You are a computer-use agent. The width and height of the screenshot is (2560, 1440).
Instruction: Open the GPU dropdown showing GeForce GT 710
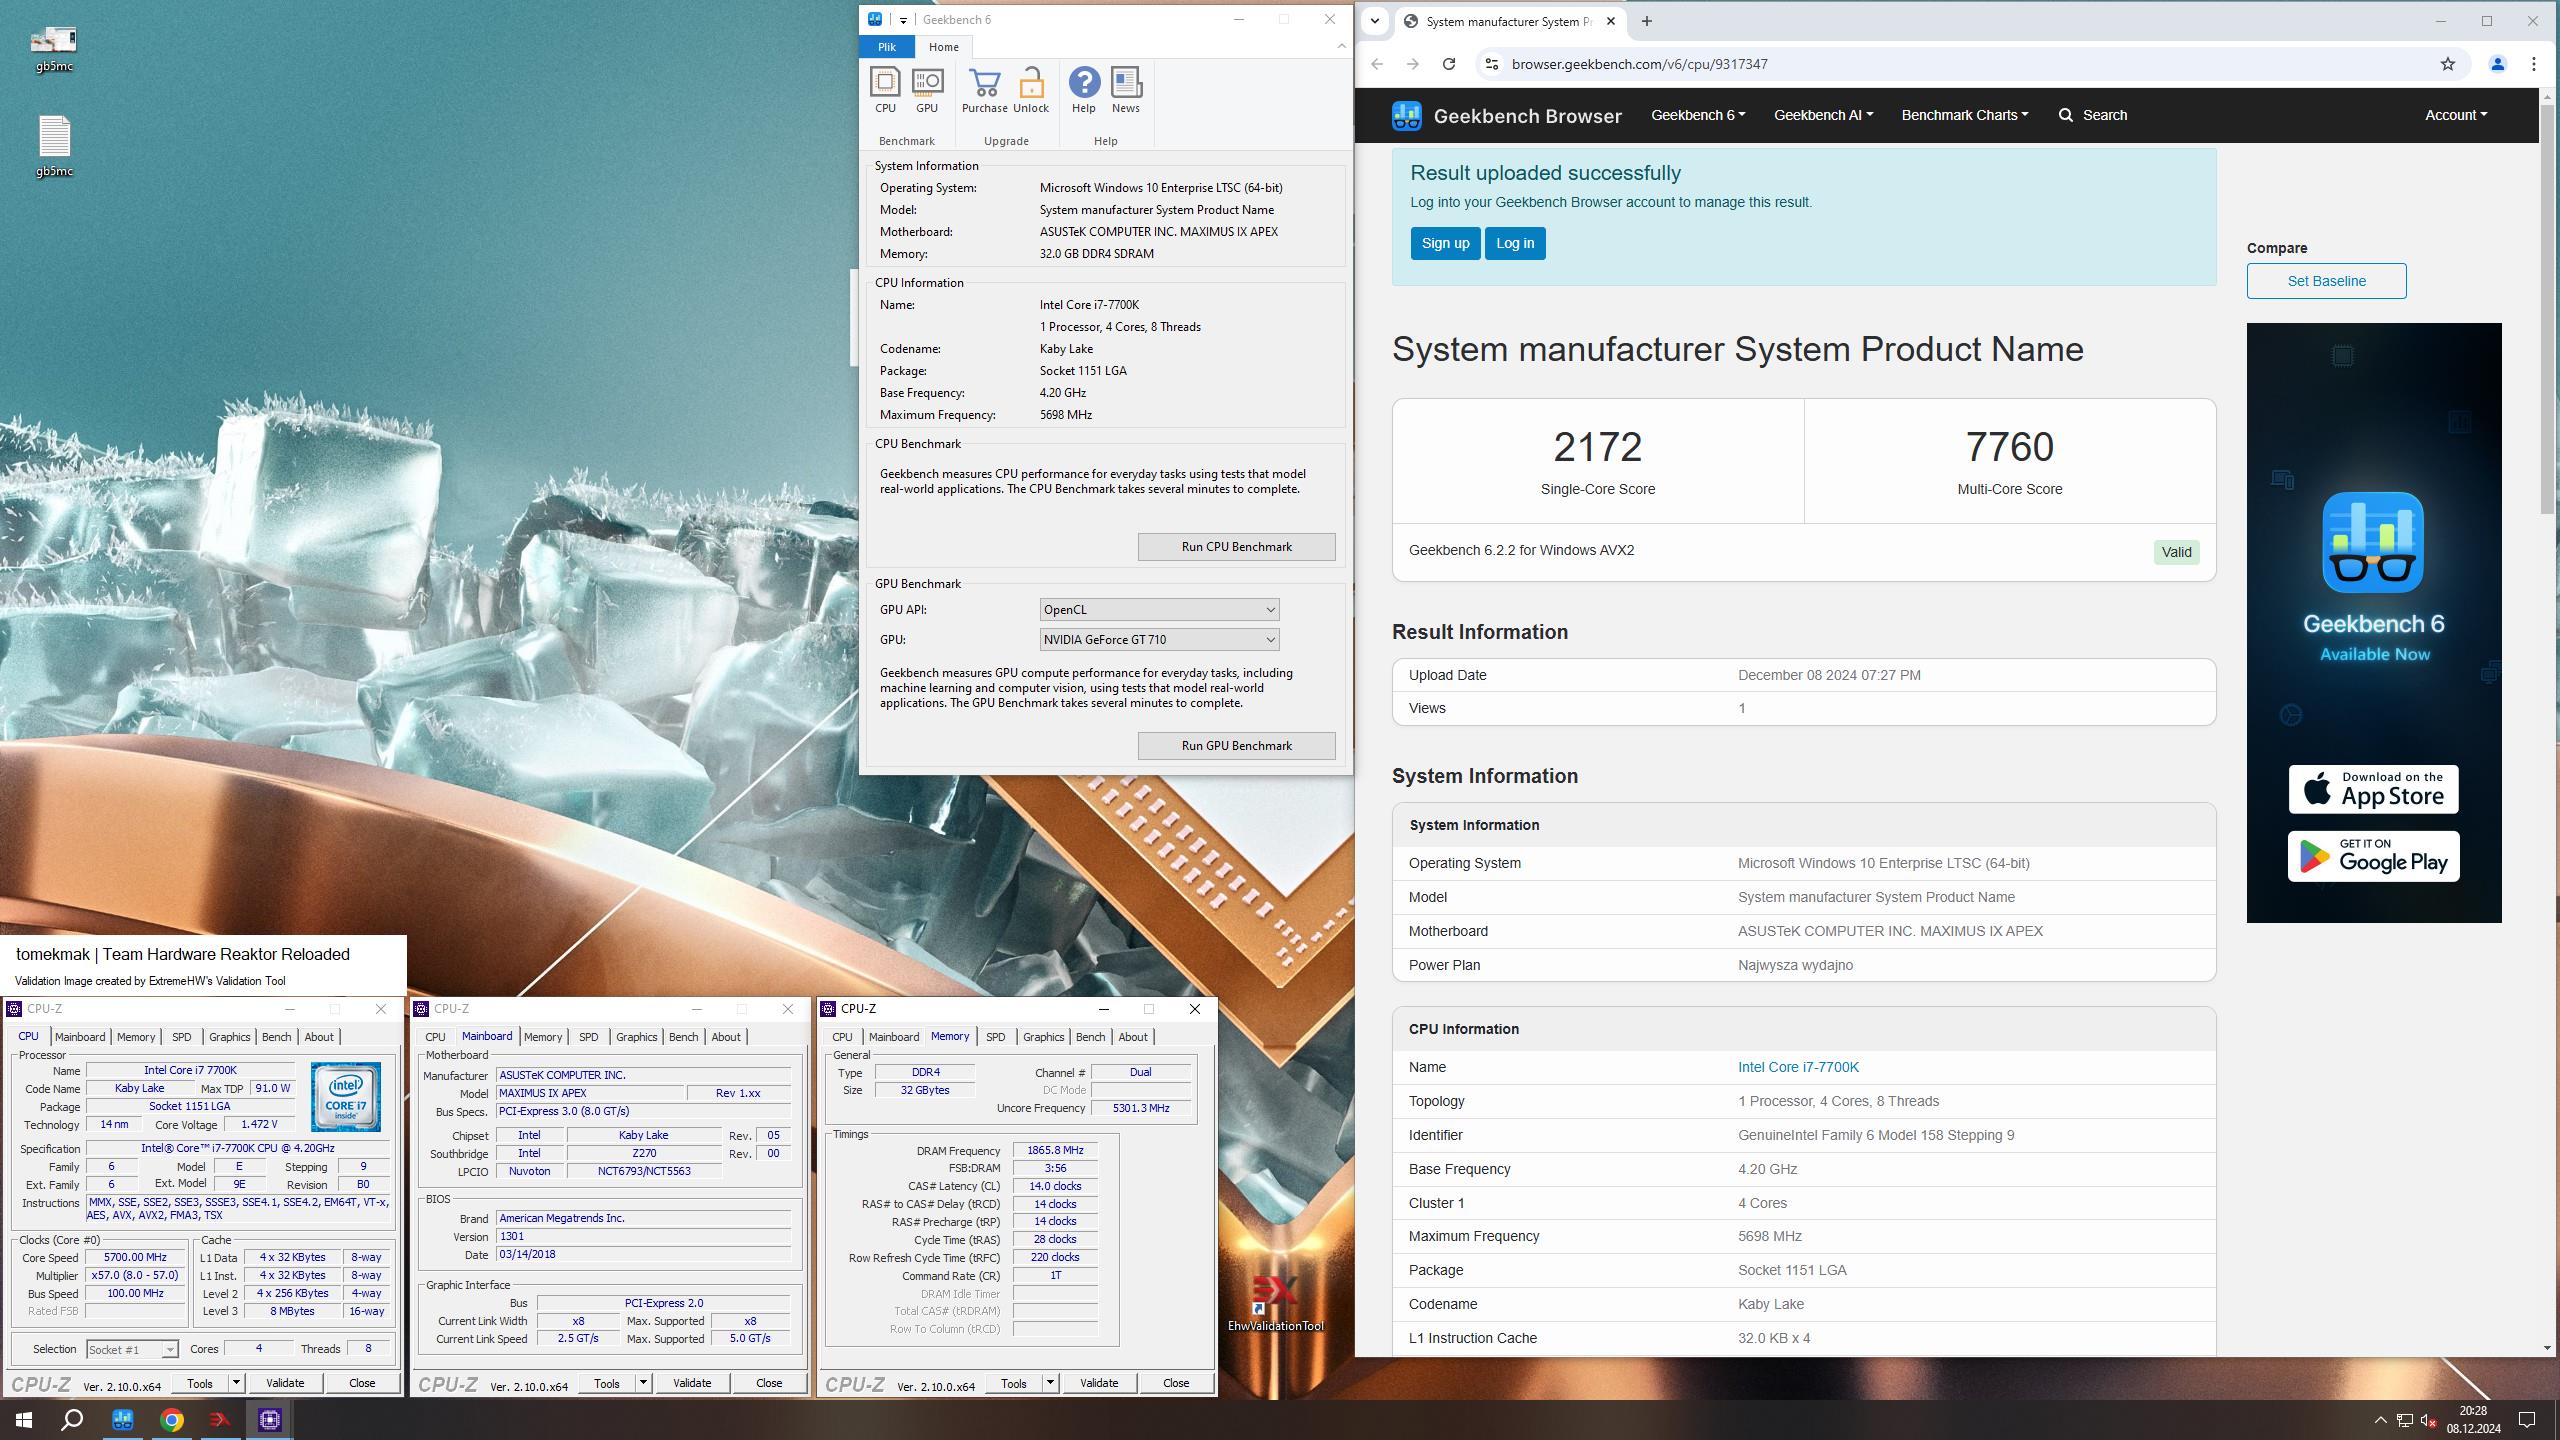[x=1159, y=640]
